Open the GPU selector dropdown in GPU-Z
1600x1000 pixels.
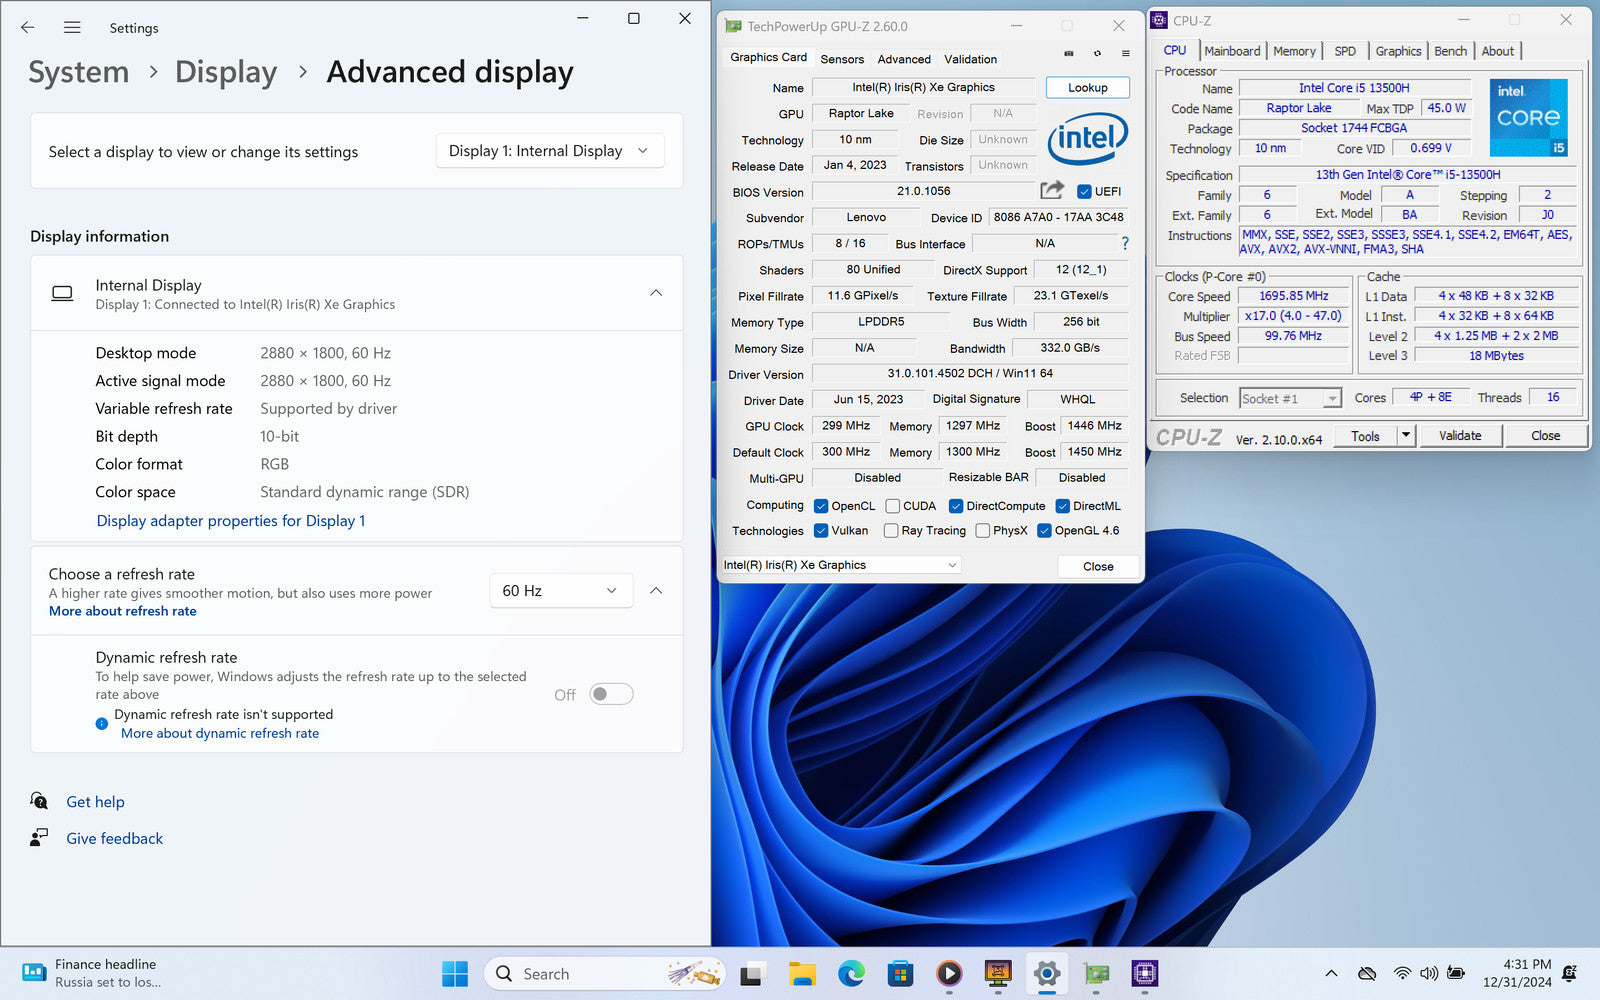[840, 565]
